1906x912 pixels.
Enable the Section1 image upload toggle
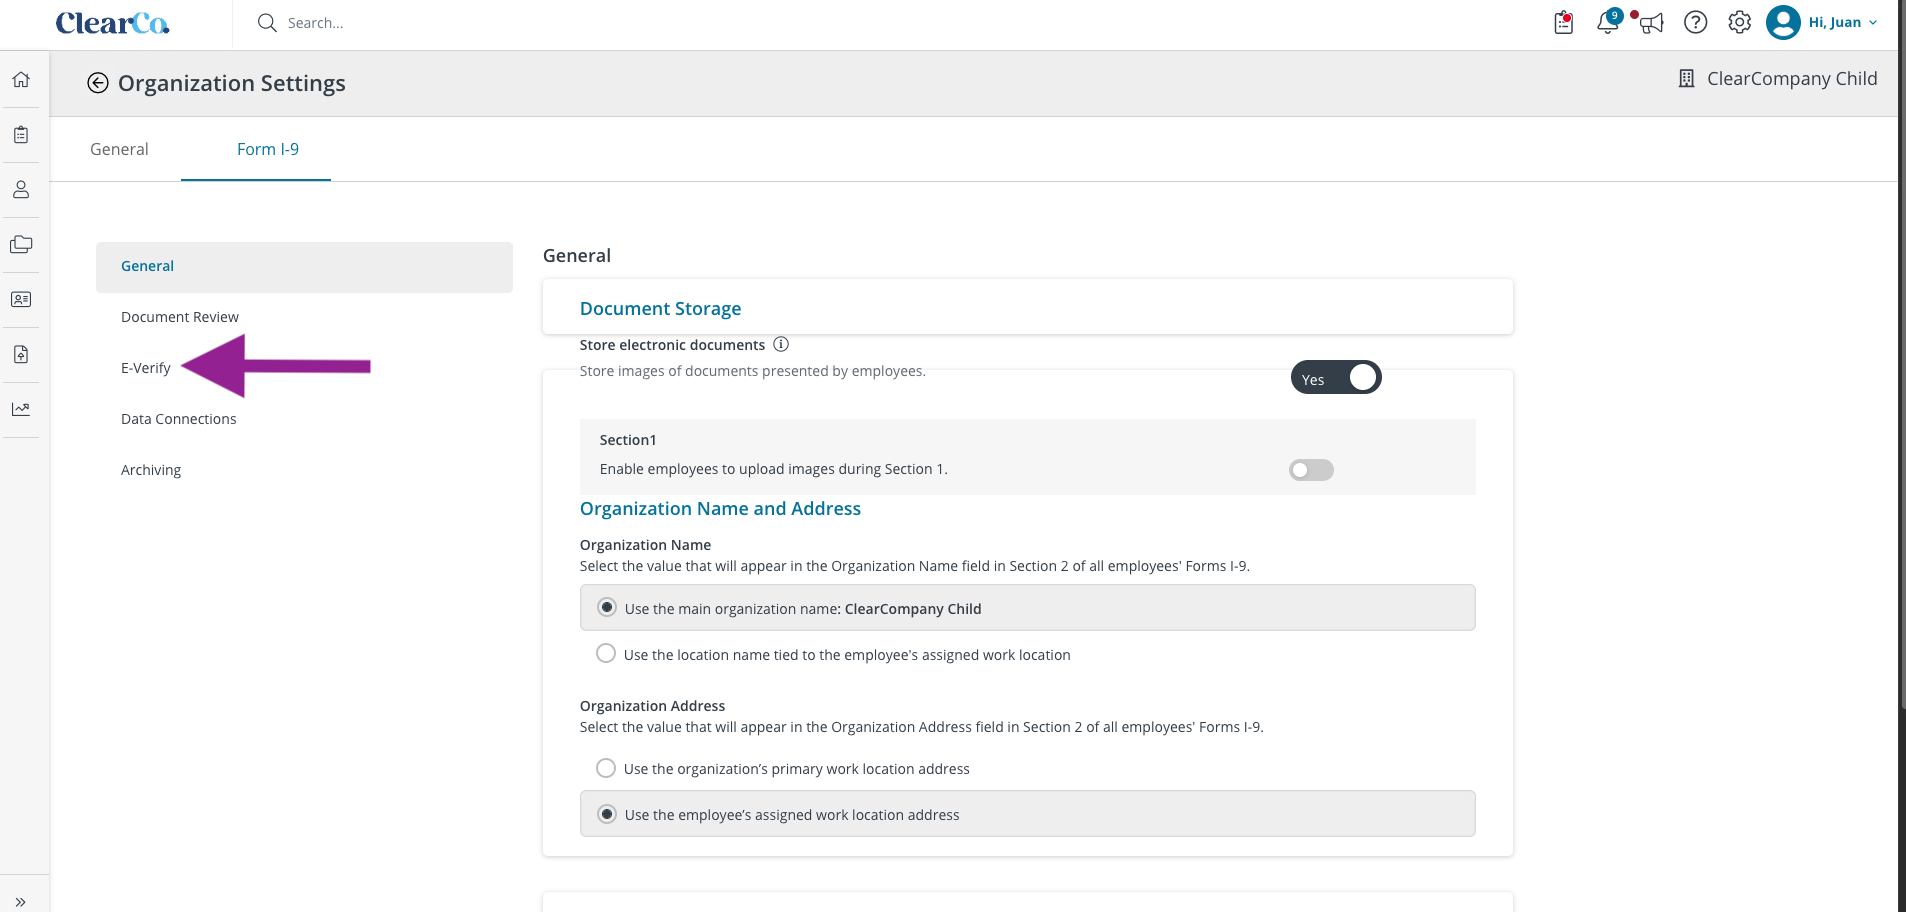tap(1311, 470)
